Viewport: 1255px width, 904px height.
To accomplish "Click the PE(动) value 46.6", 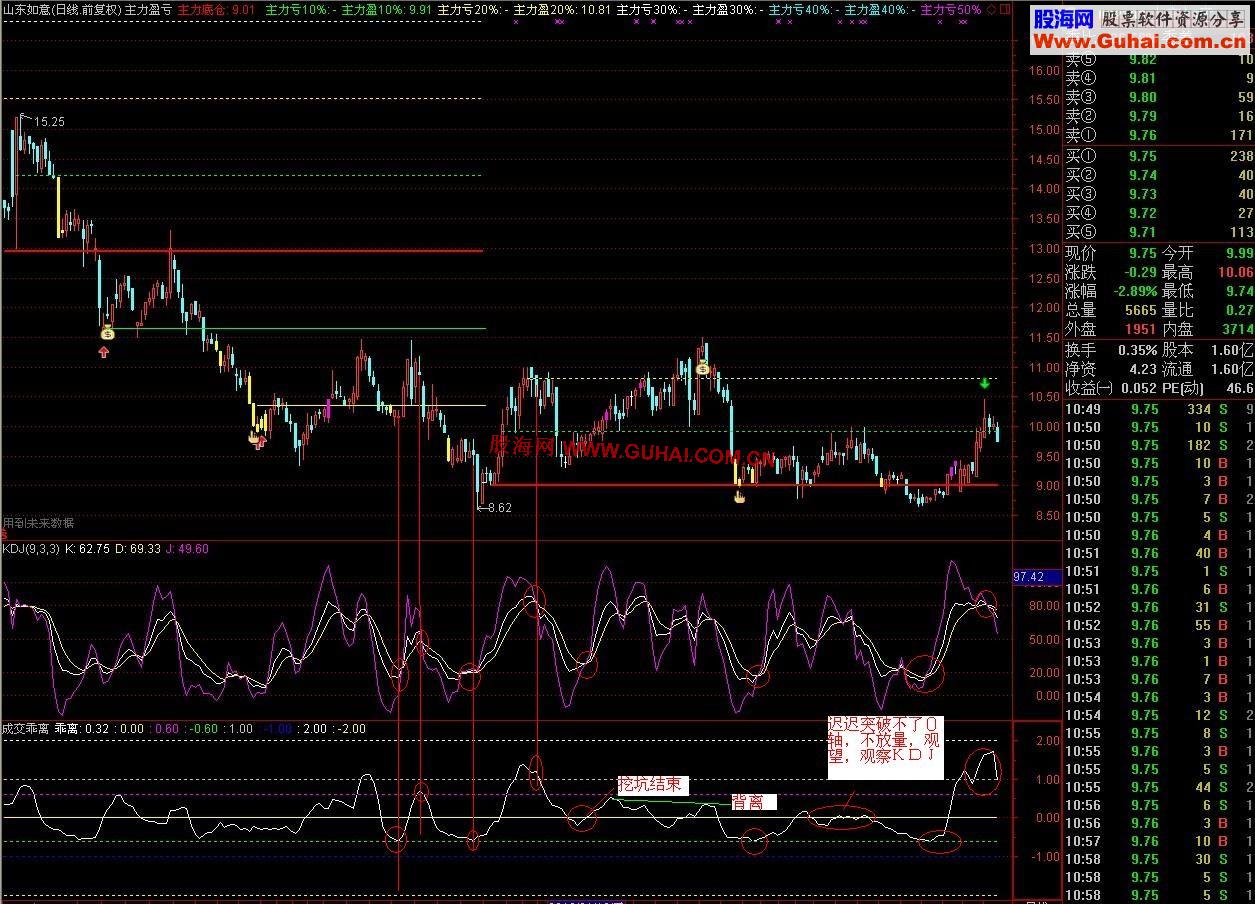I will [1240, 388].
